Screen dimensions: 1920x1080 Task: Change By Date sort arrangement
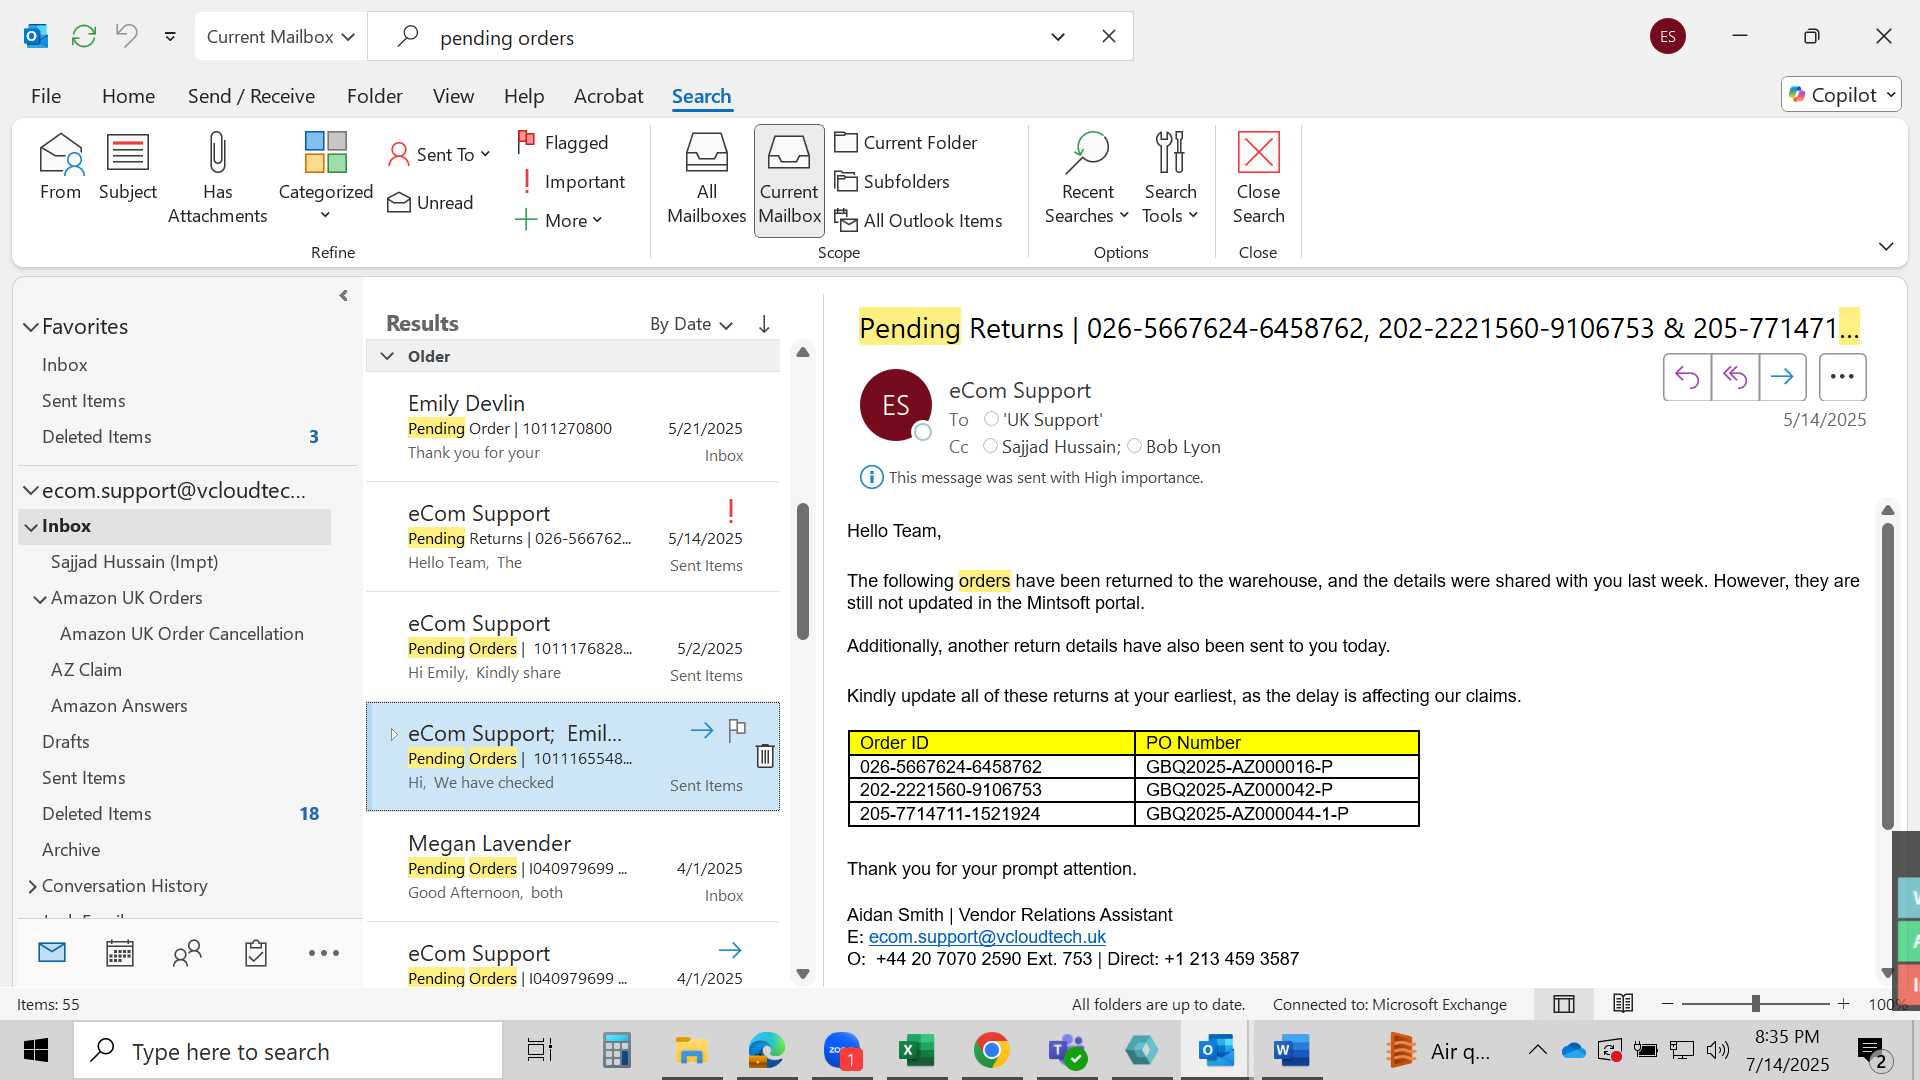[x=691, y=324]
